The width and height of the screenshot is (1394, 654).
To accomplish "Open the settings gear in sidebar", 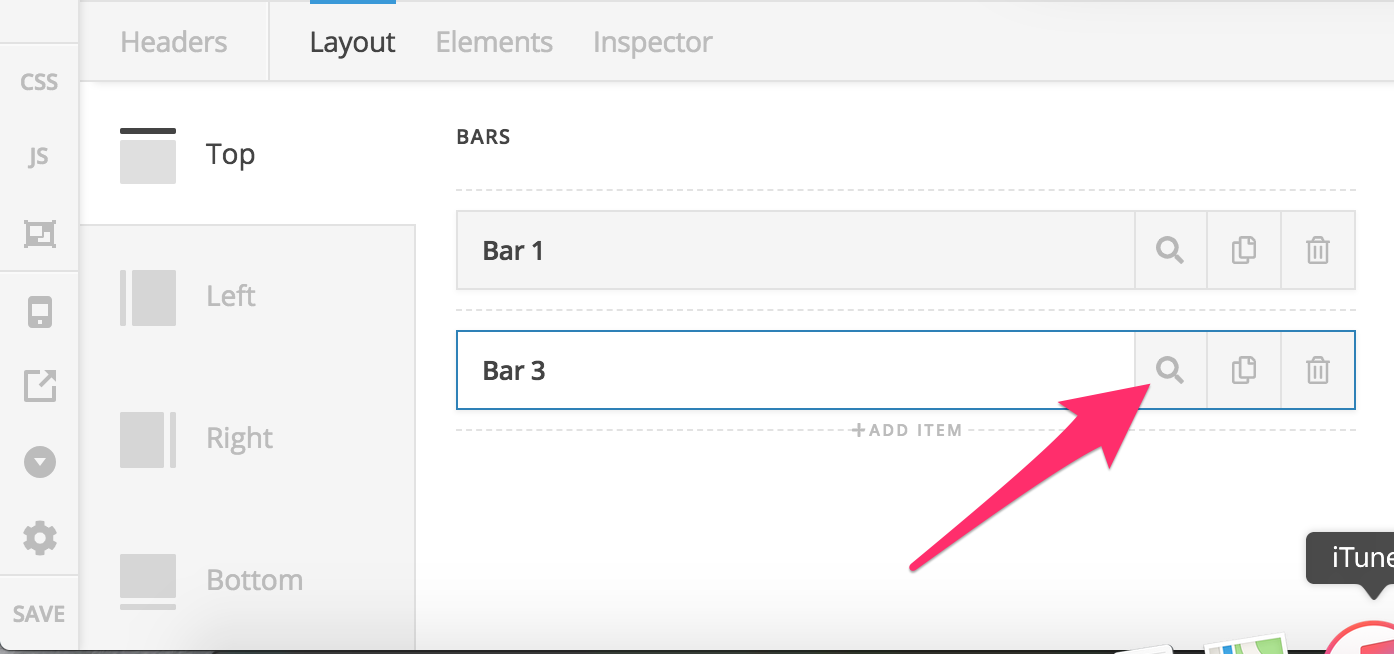I will coord(39,538).
